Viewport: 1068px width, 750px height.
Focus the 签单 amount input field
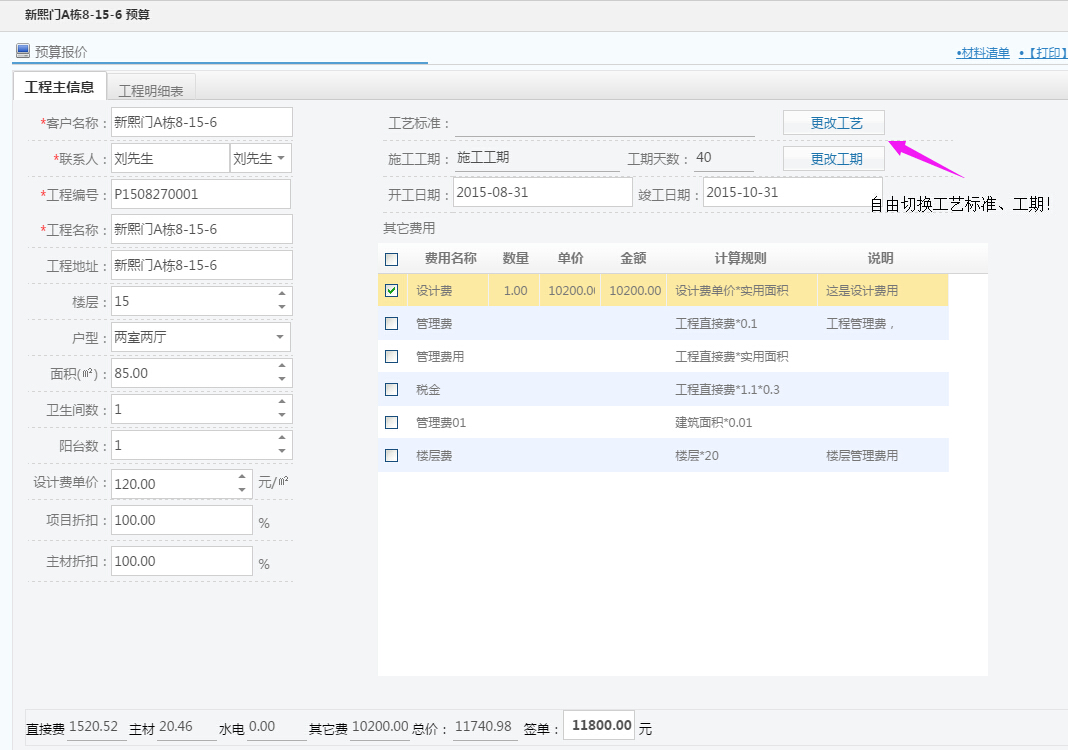[599, 726]
